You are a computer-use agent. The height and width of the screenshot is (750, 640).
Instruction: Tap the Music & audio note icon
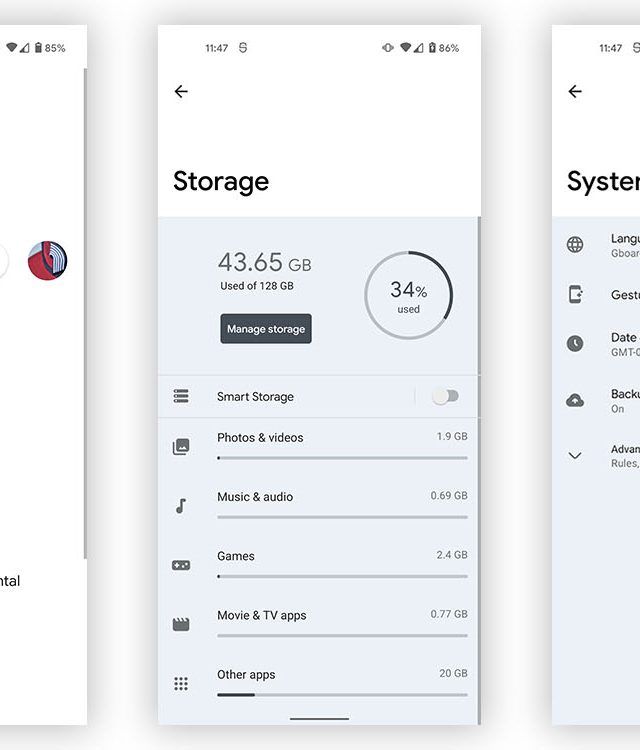coord(181,506)
